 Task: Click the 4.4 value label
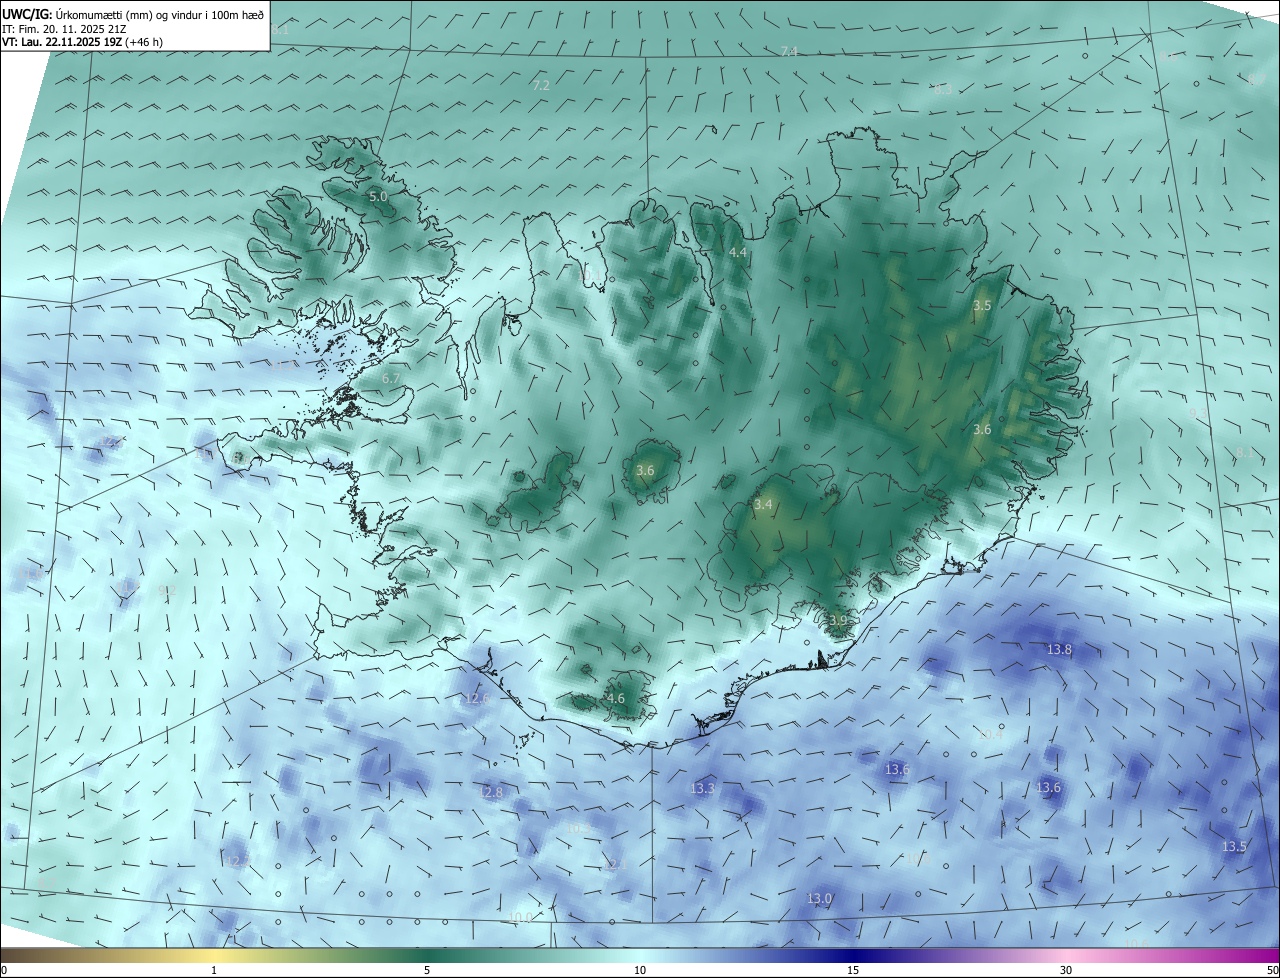tap(738, 253)
